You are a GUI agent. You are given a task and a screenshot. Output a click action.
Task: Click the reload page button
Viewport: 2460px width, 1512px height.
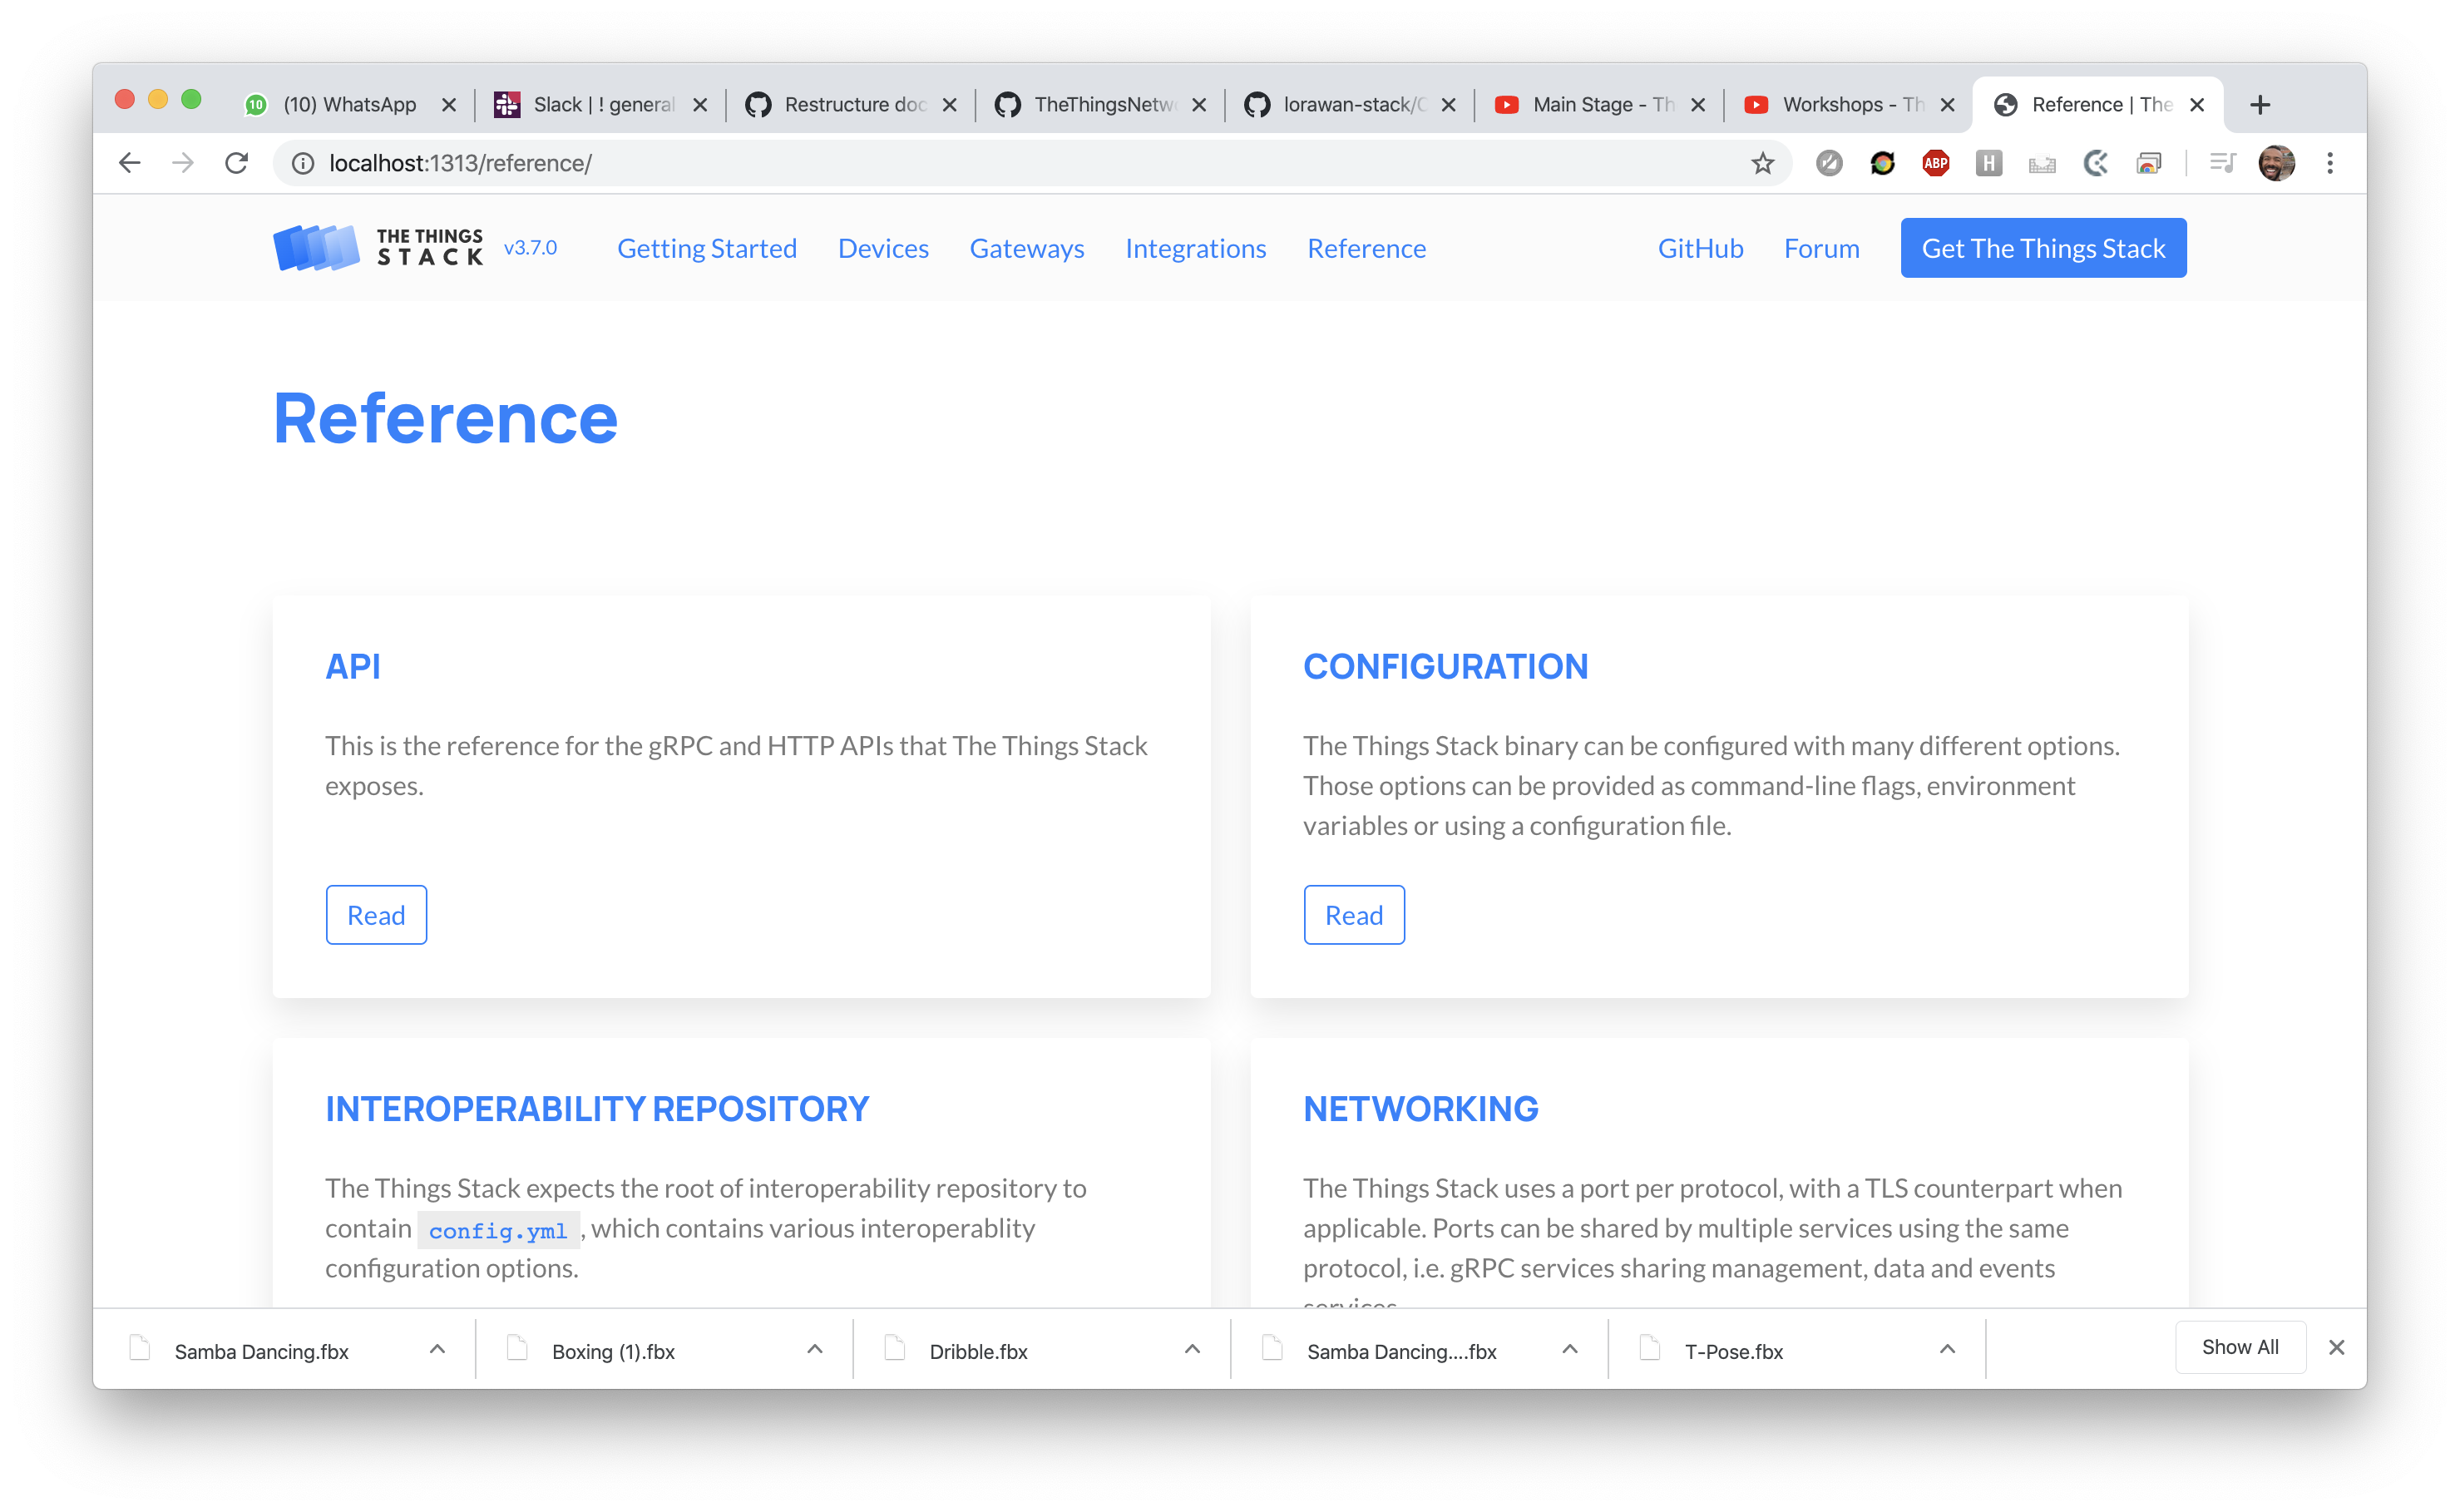pos(236,162)
